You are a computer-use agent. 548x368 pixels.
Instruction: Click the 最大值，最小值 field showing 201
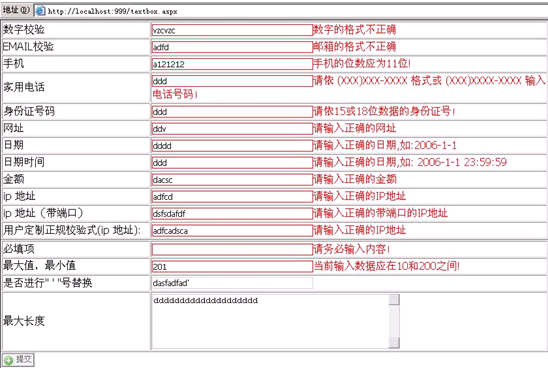(232, 267)
